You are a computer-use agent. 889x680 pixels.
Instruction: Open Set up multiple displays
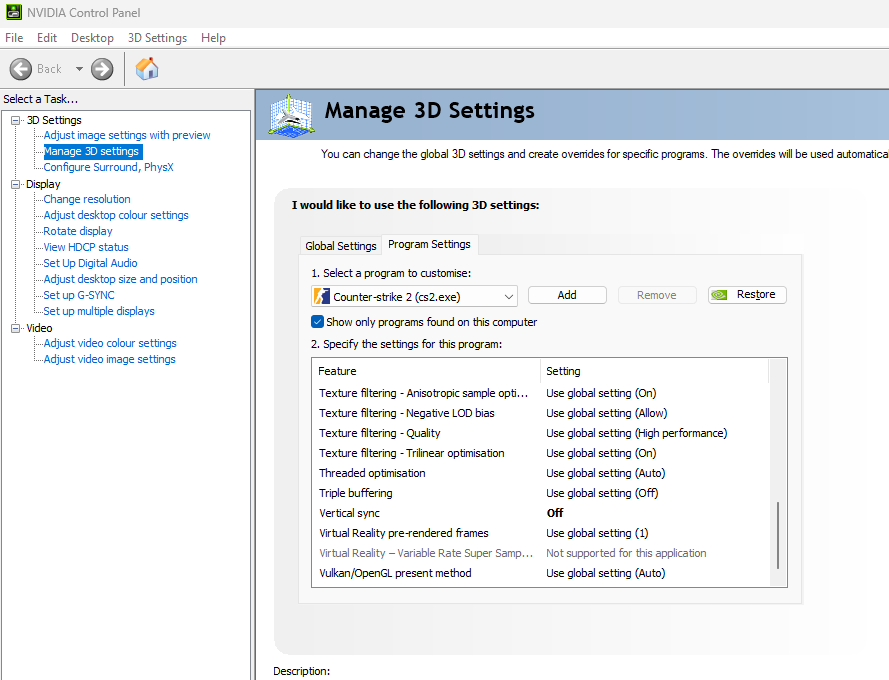click(x=99, y=311)
